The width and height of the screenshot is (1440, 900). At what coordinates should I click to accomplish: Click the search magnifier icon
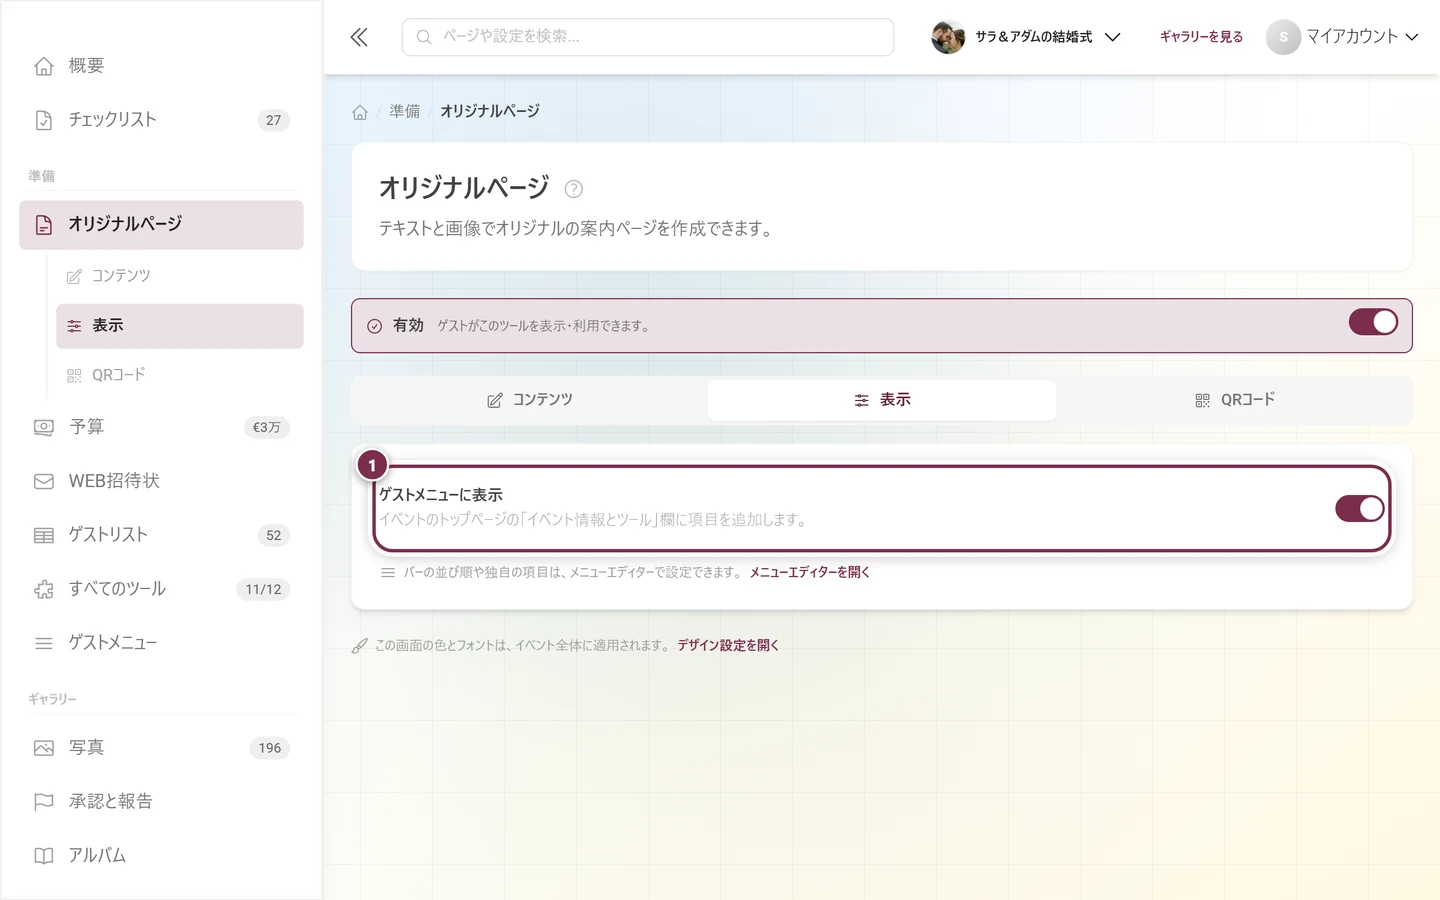pyautogui.click(x=424, y=37)
